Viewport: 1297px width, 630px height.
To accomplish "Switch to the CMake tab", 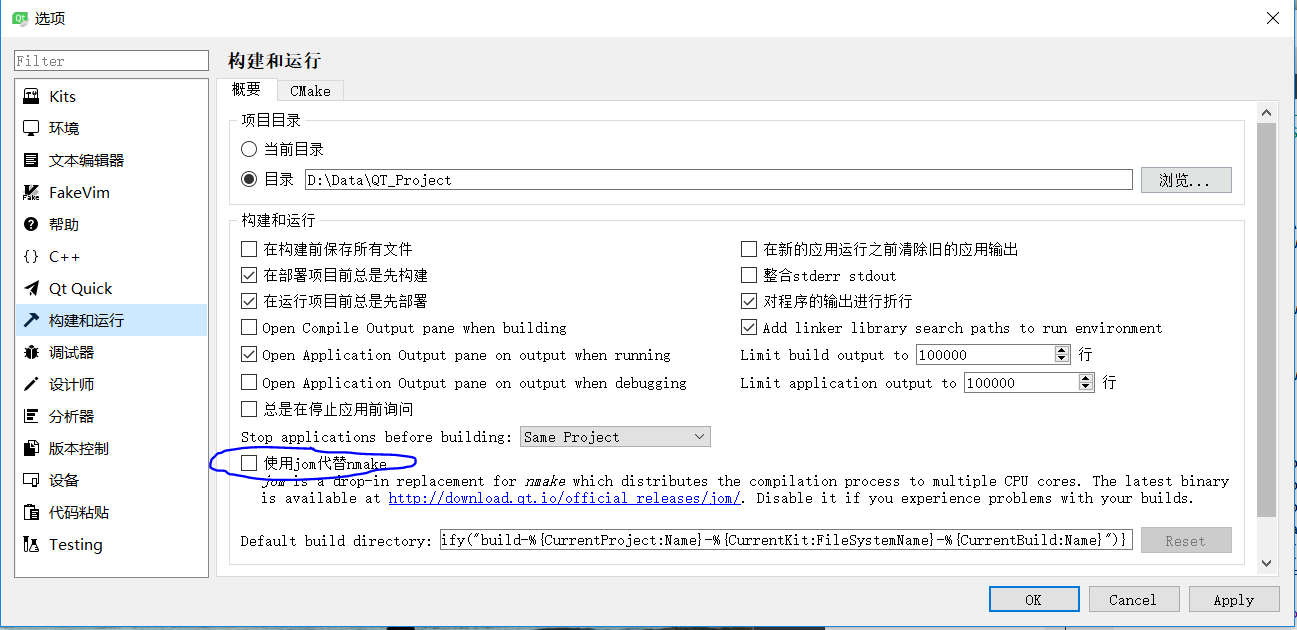I will point(310,89).
